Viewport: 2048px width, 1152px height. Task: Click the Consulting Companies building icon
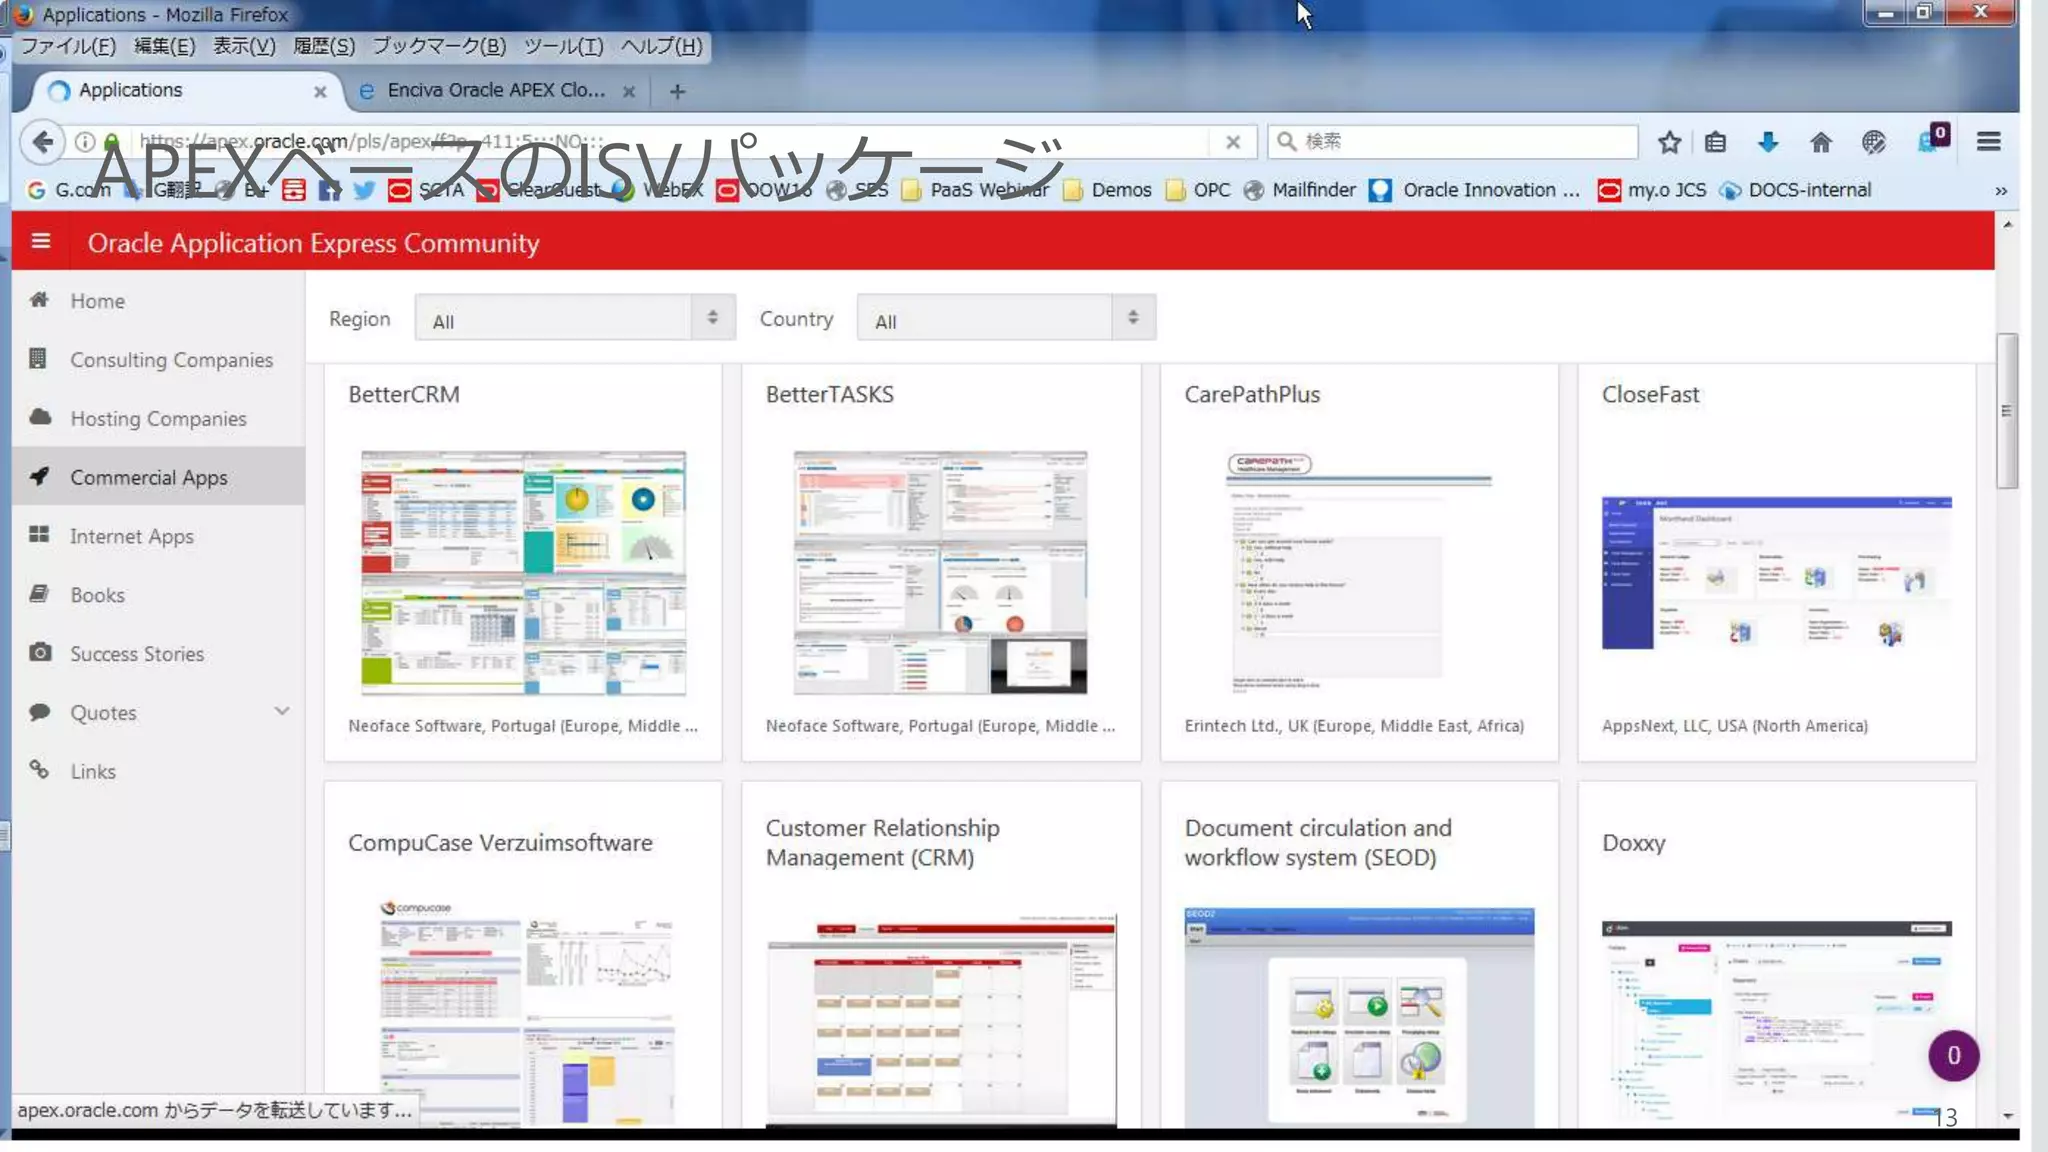click(38, 358)
